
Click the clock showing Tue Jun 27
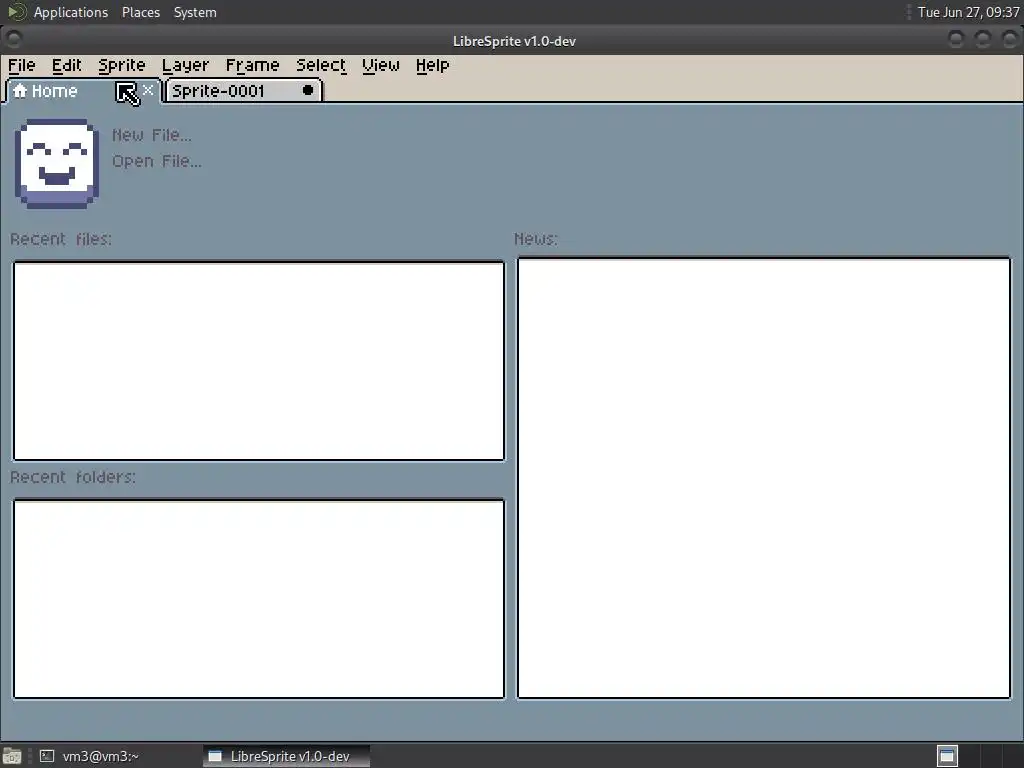click(x=968, y=12)
